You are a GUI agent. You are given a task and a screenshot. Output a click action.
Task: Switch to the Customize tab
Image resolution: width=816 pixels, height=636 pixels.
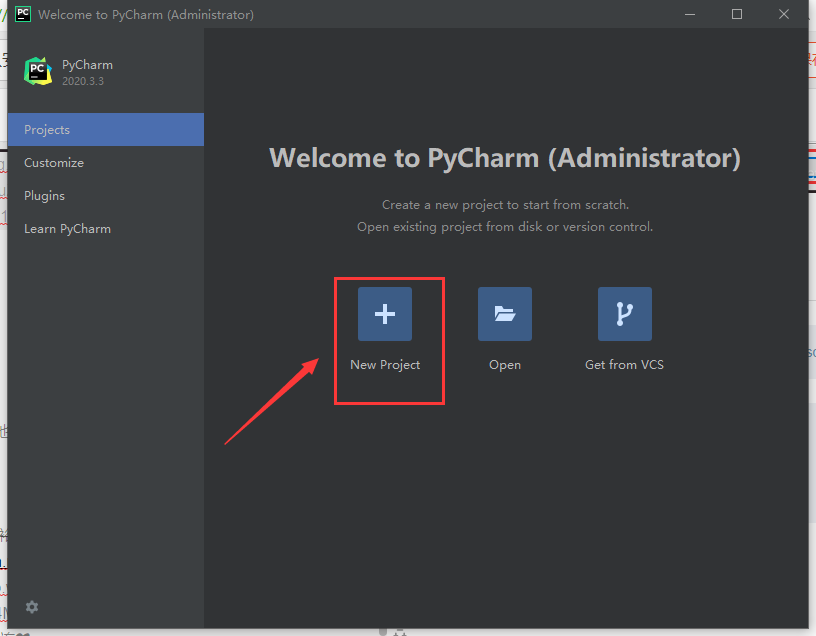click(106, 163)
